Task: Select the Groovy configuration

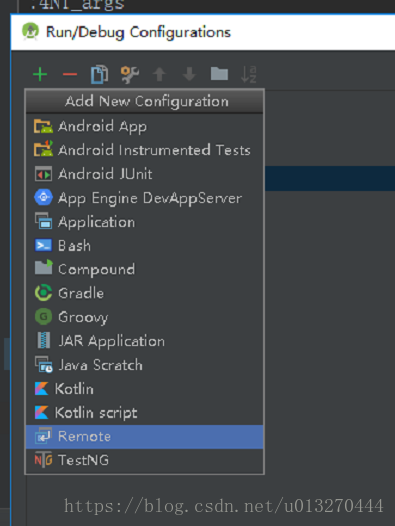Action: (145, 317)
